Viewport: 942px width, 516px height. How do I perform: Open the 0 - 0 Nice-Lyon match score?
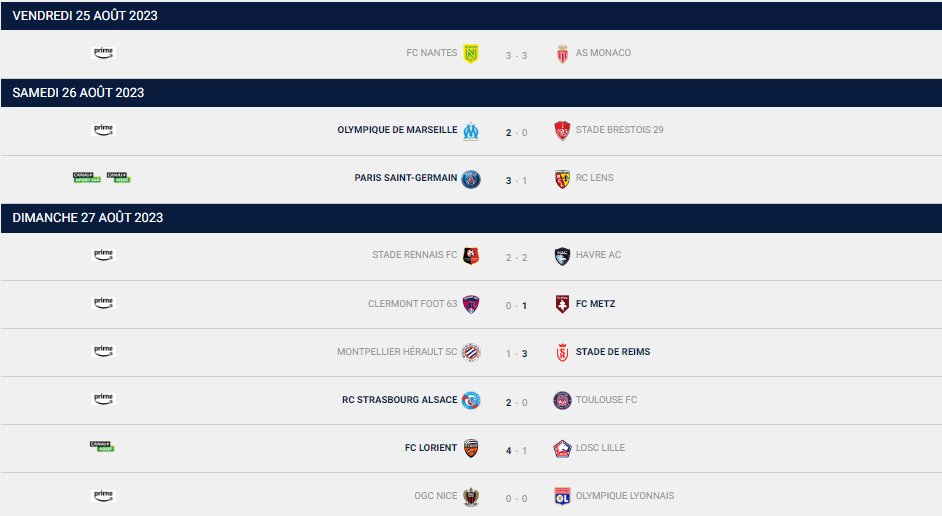click(x=516, y=497)
